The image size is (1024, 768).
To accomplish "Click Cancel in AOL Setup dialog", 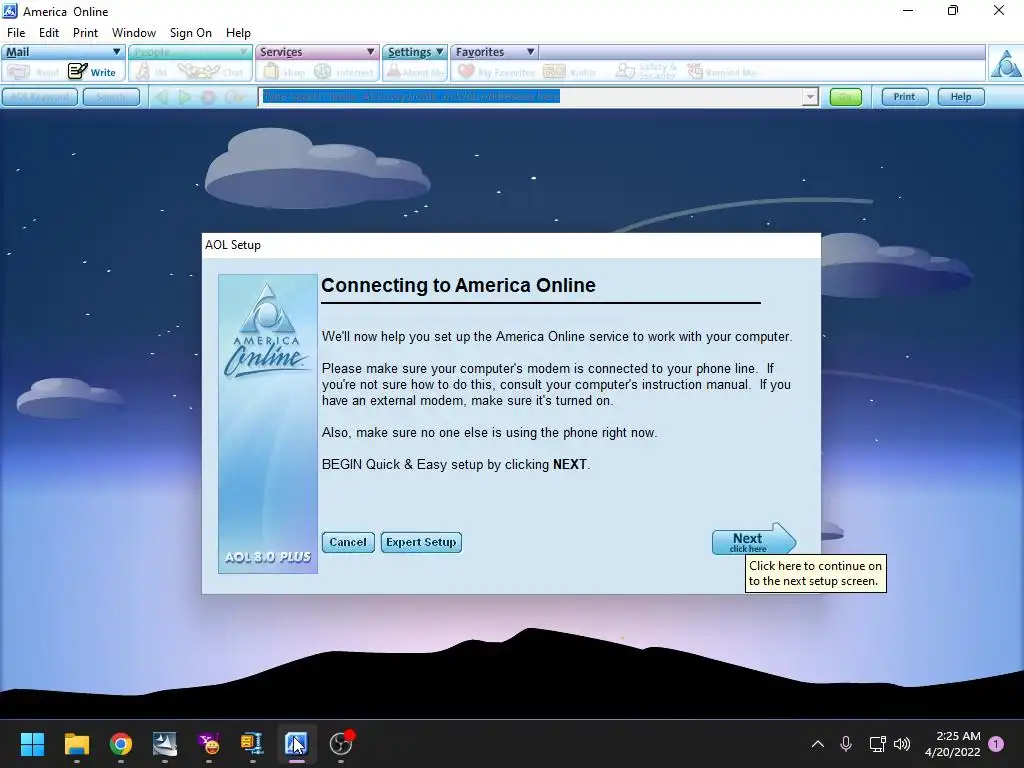I will click(x=348, y=542).
